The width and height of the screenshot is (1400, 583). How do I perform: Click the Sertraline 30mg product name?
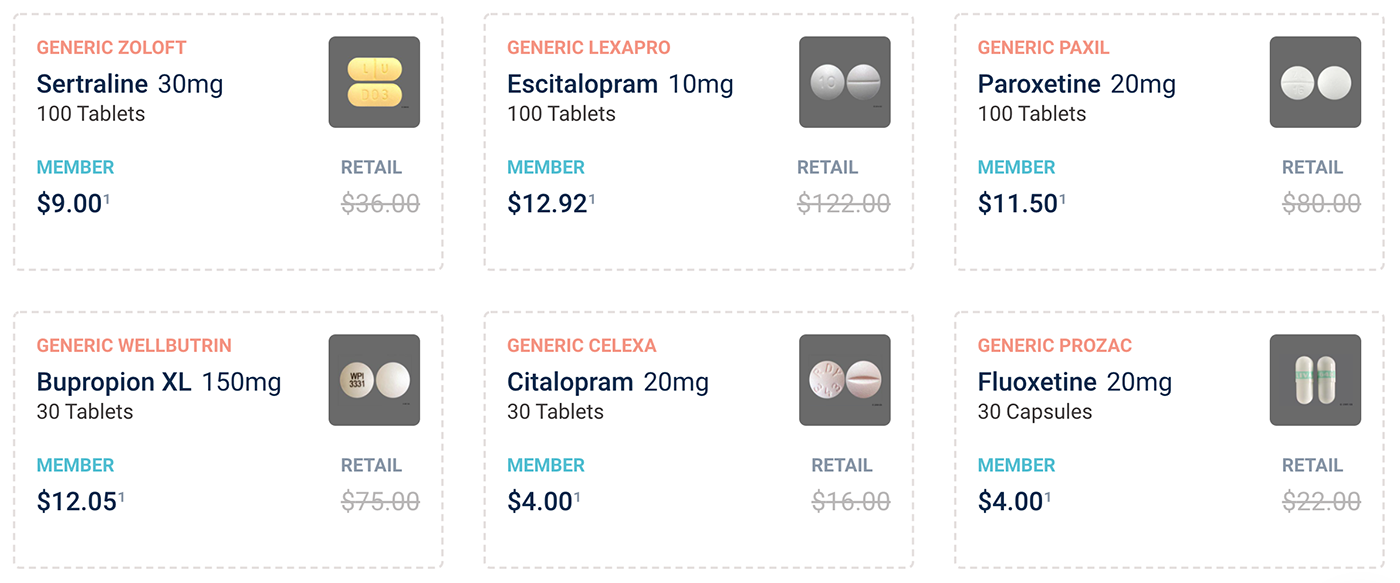130,84
